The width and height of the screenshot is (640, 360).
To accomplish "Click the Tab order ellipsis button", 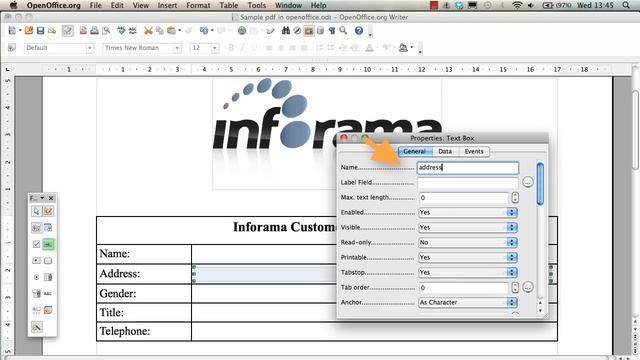I will point(528,287).
